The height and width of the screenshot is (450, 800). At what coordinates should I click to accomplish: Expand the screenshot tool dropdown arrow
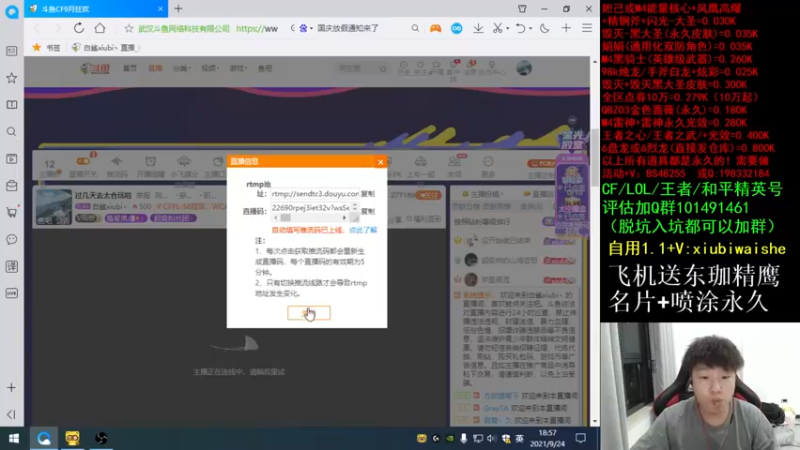point(508,29)
